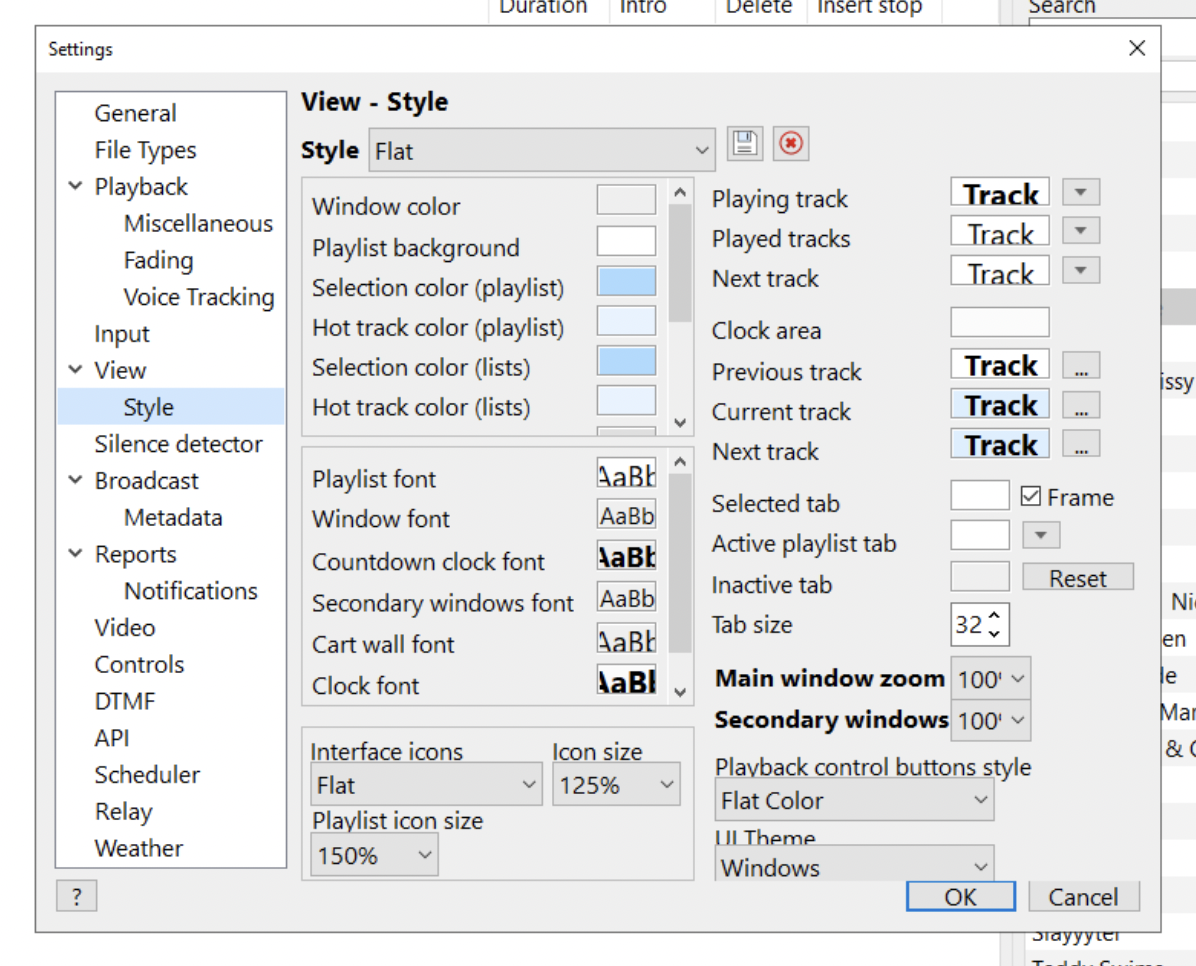
Task: Open dropdown arrow beside the upper Next track
Action: coord(1081,270)
